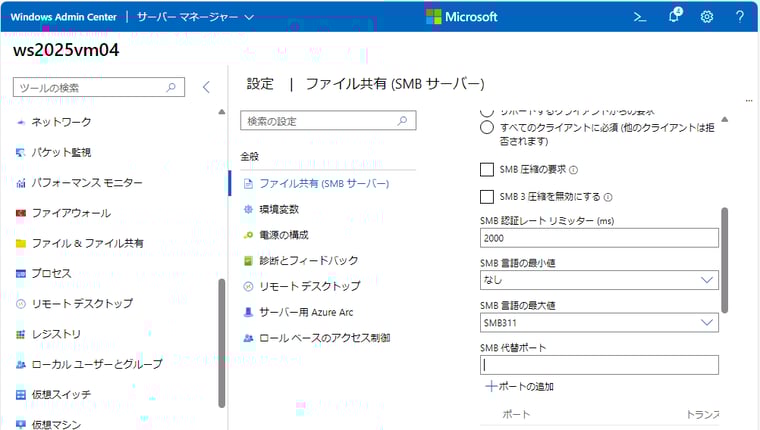Image resolution: width=760 pixels, height=430 pixels.
Task: Click the ファイアウォール tool icon
Action: [20, 213]
